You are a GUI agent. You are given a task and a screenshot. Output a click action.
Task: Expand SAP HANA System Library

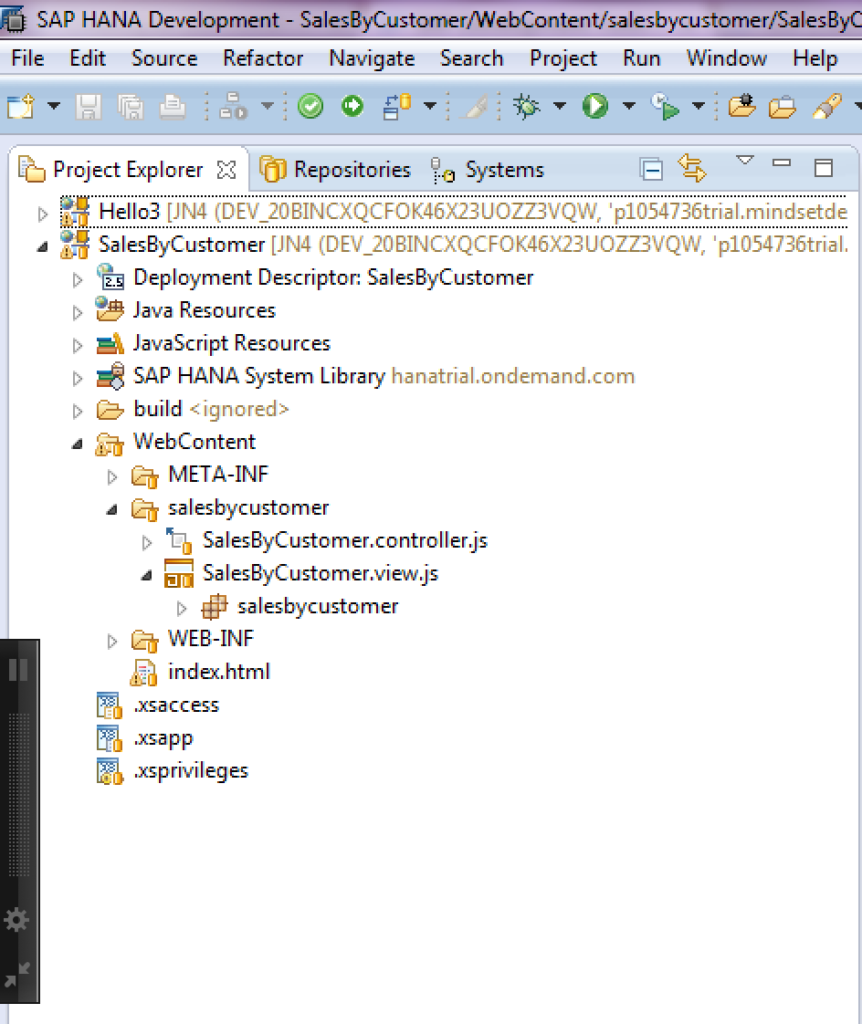(x=77, y=377)
